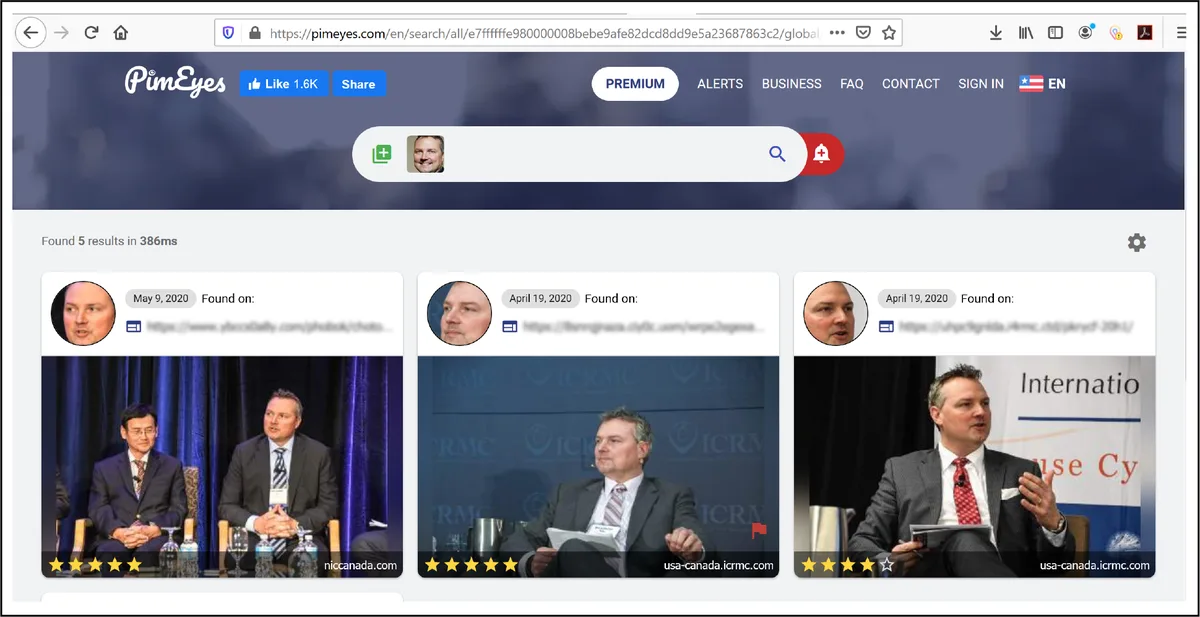Open the Firefox hamburger menu
Viewport: 1200px width, 617px height.
tap(1183, 33)
